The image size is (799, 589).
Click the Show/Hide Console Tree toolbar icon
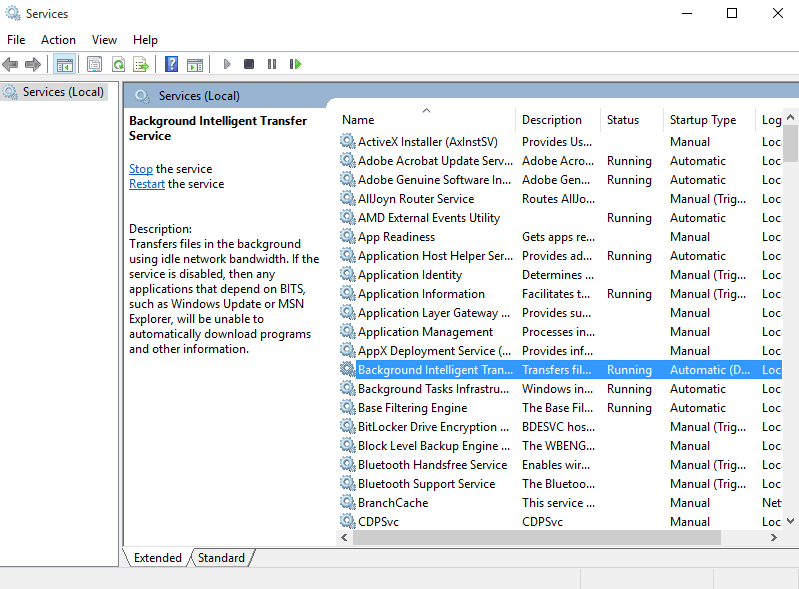click(x=65, y=64)
